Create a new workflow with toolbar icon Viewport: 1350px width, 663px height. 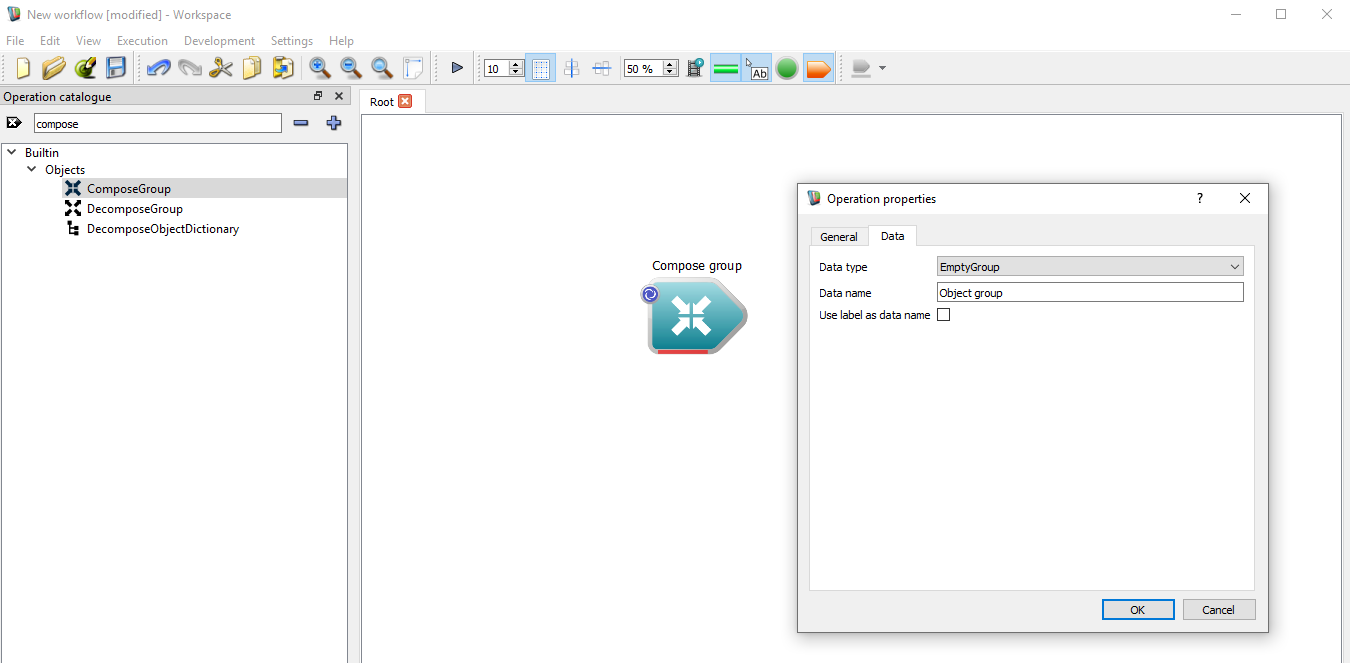[23, 68]
